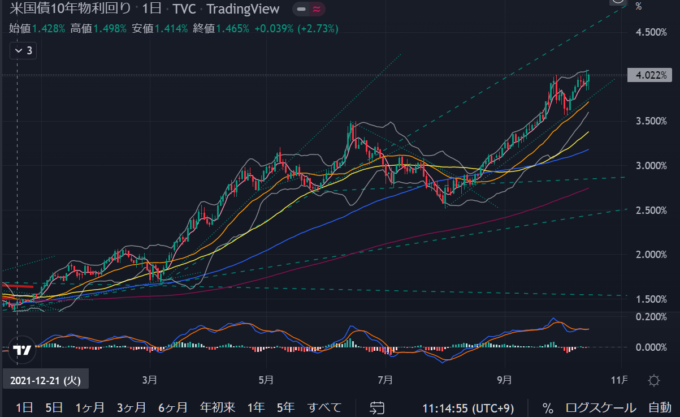Select year-to-date (年初来) range
Image resolution: width=680 pixels, height=417 pixels.
click(x=218, y=408)
